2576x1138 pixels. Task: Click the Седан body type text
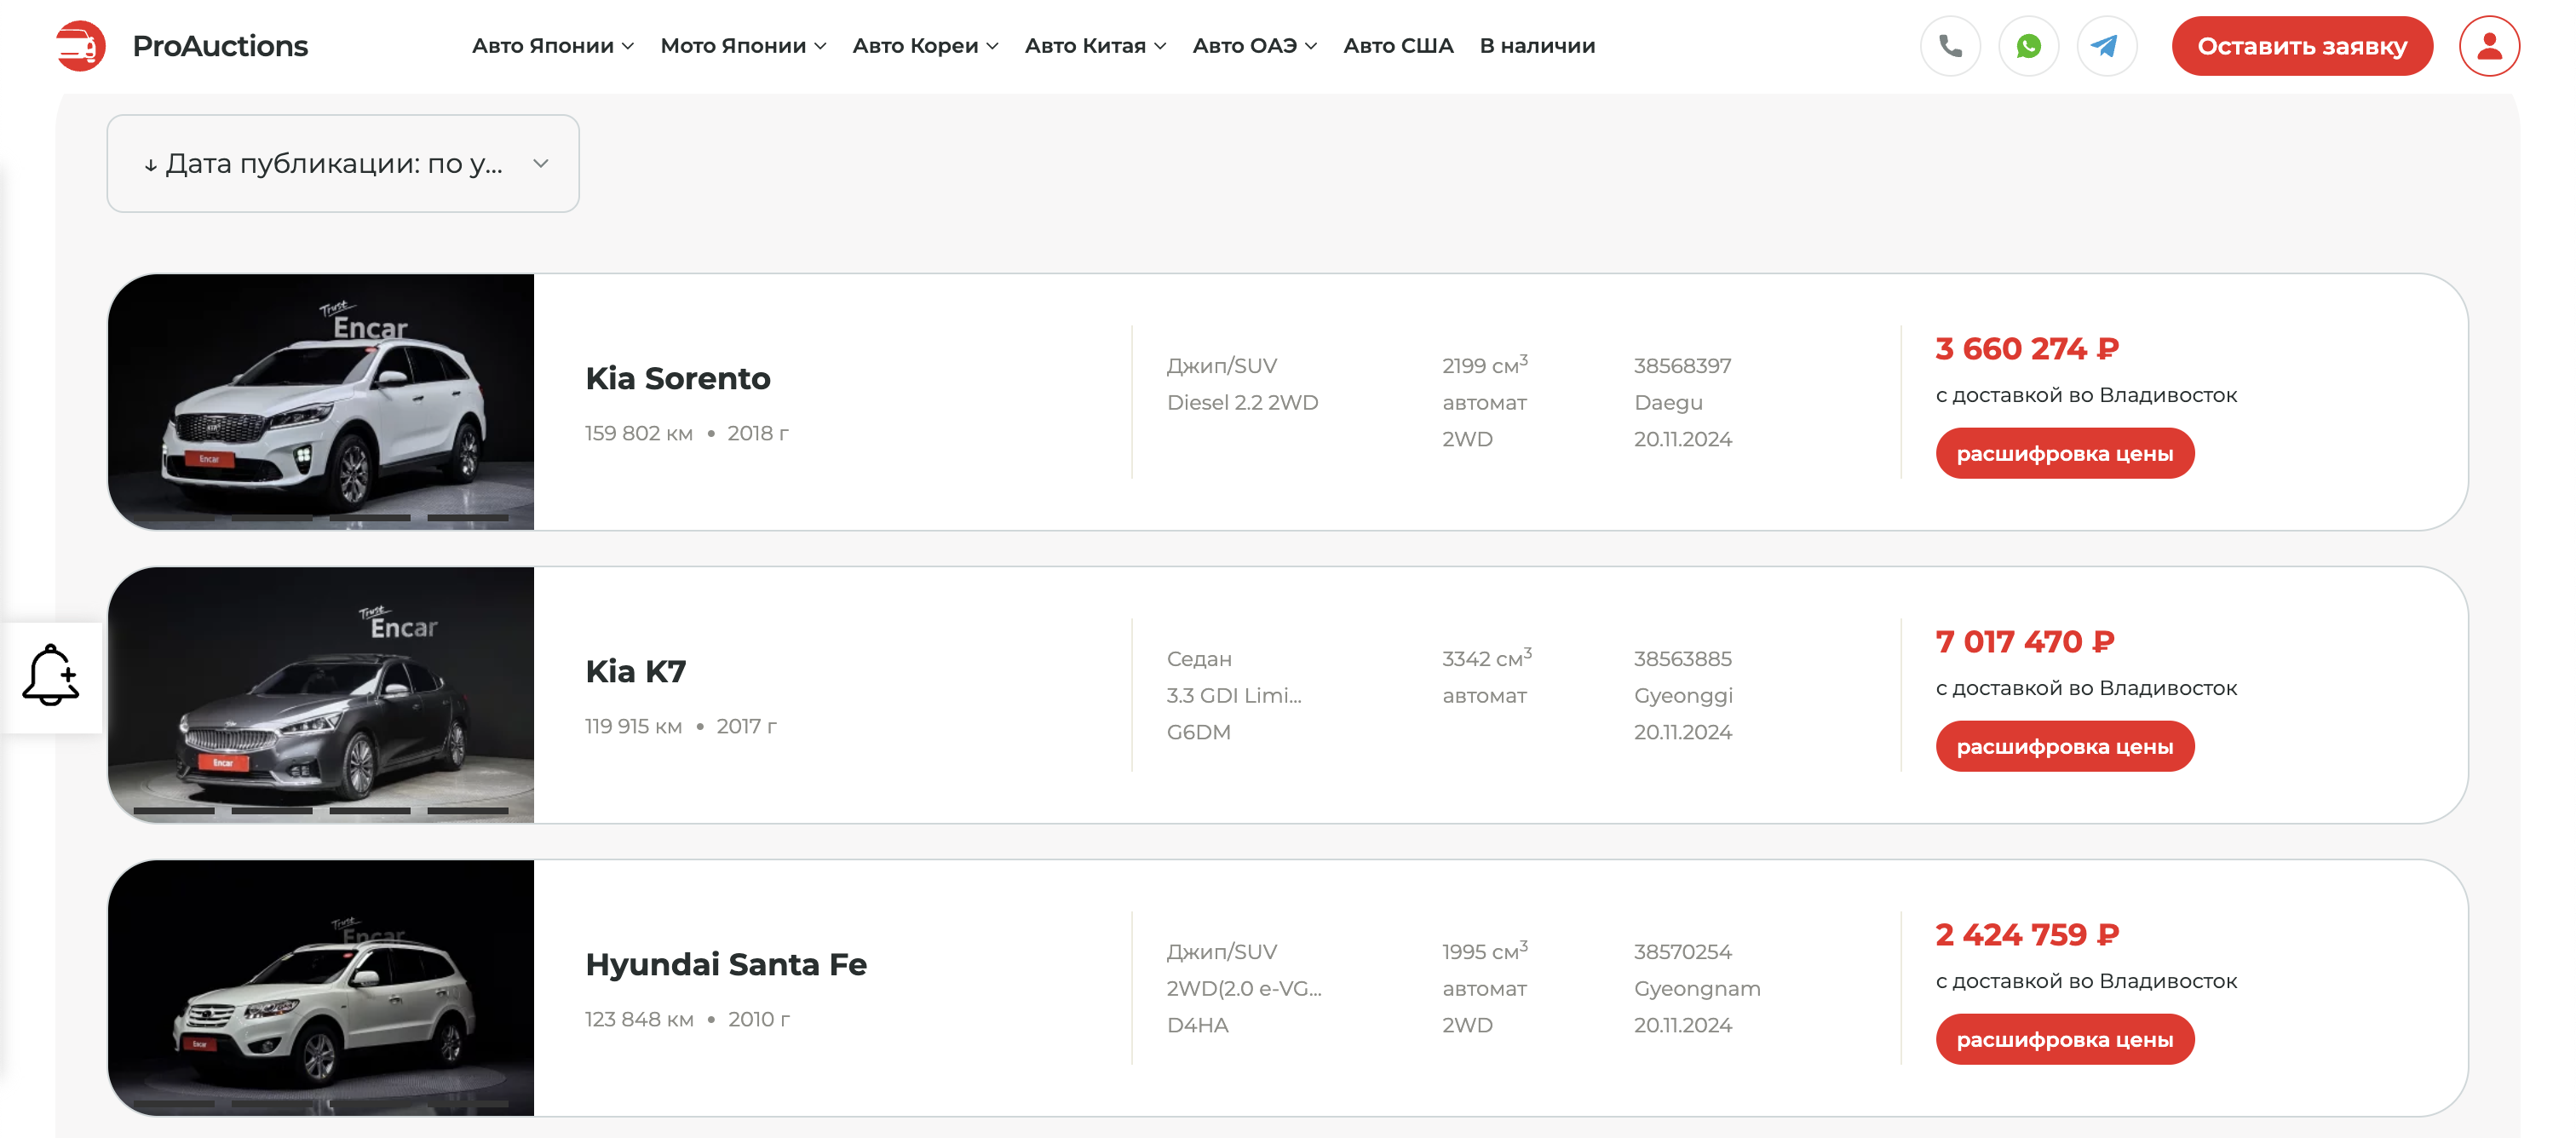tap(1199, 659)
